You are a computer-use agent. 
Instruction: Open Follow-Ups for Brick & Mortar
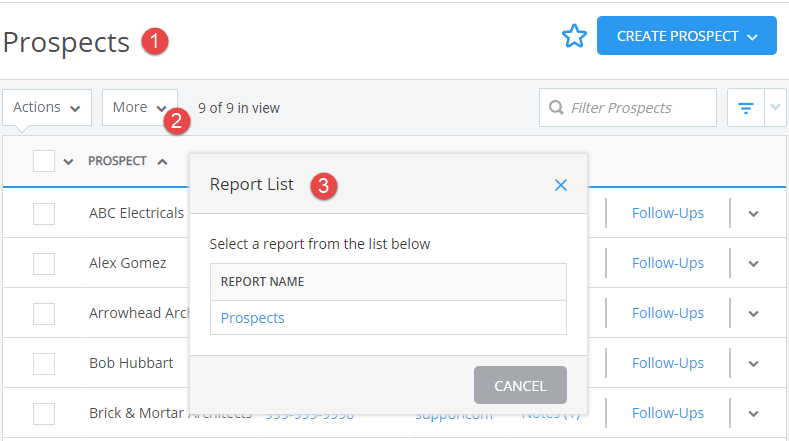(668, 413)
